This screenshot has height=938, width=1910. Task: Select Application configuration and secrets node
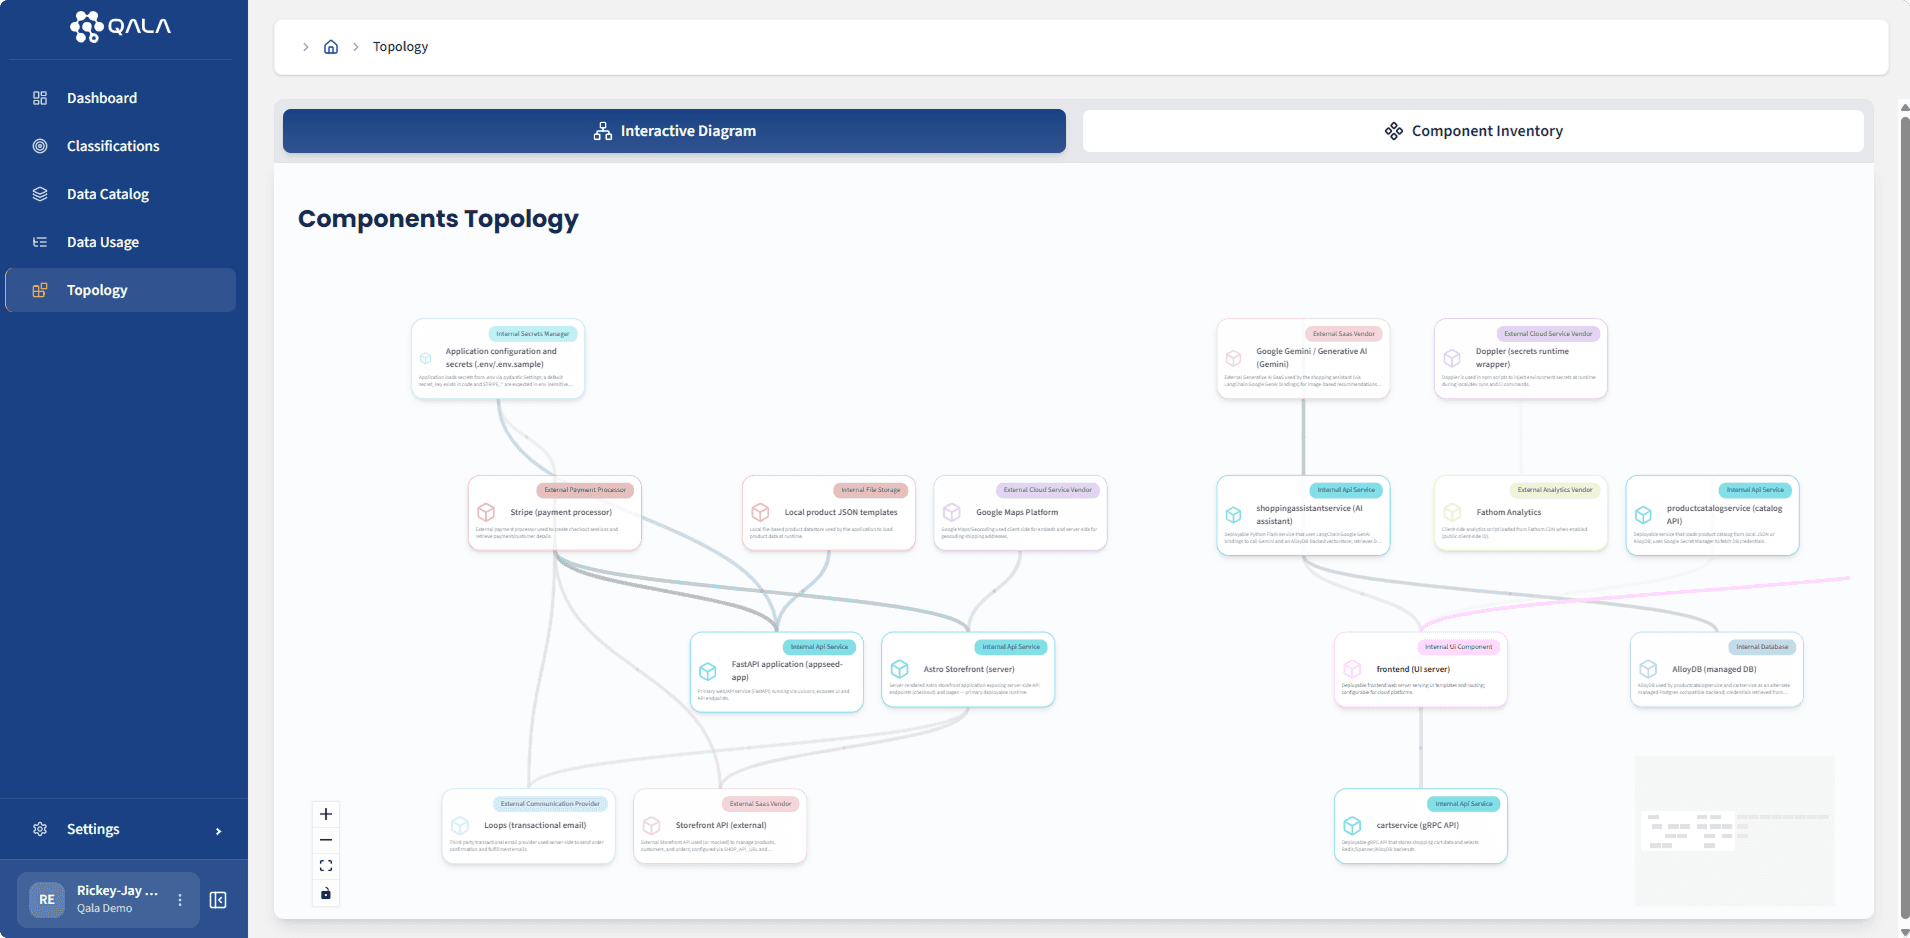click(x=498, y=359)
